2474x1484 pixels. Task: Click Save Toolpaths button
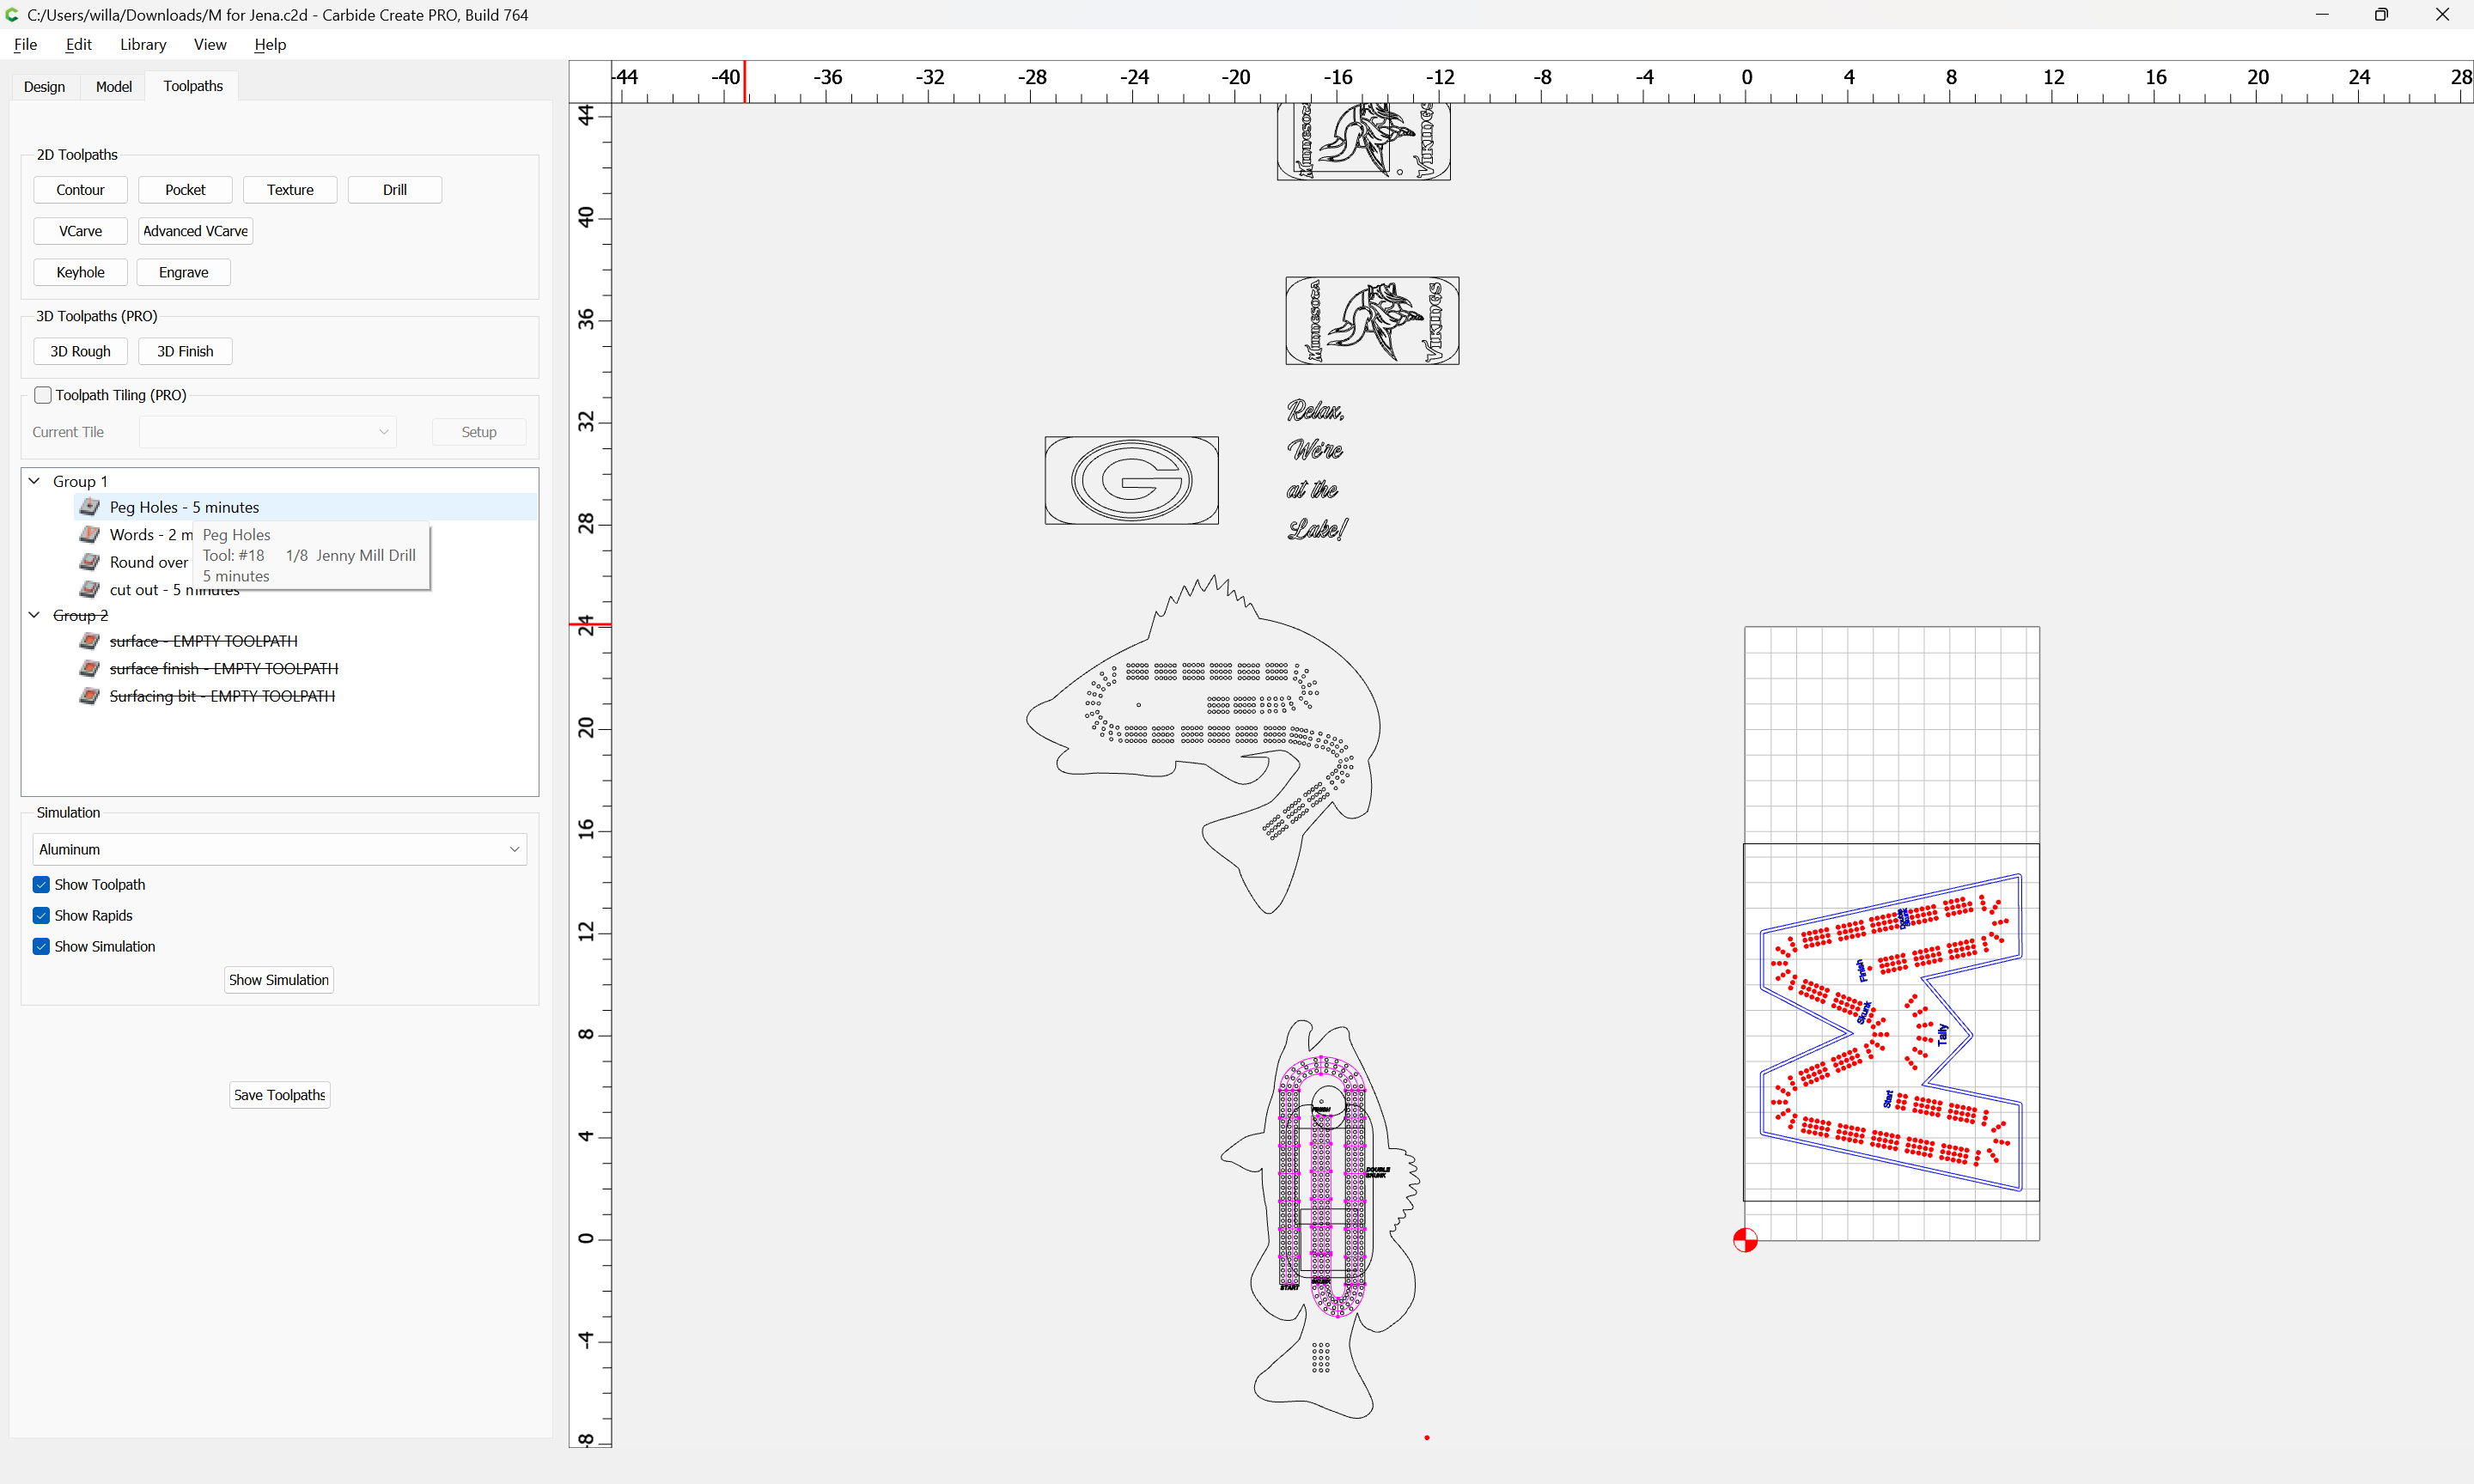click(x=280, y=1095)
